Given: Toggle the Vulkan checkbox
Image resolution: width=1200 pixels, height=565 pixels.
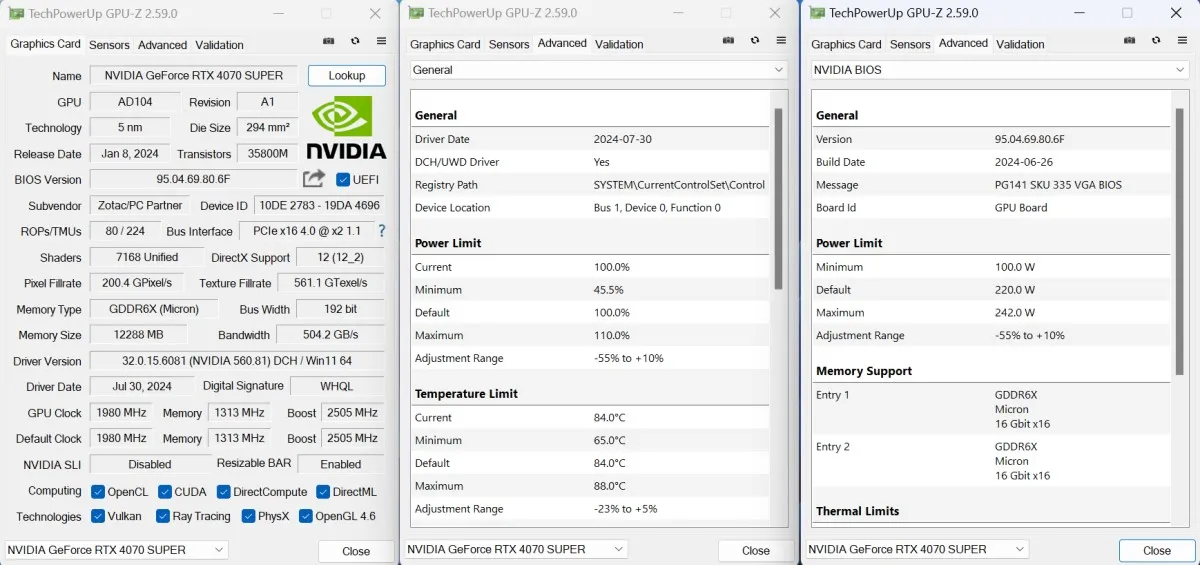Looking at the screenshot, I should [x=98, y=517].
